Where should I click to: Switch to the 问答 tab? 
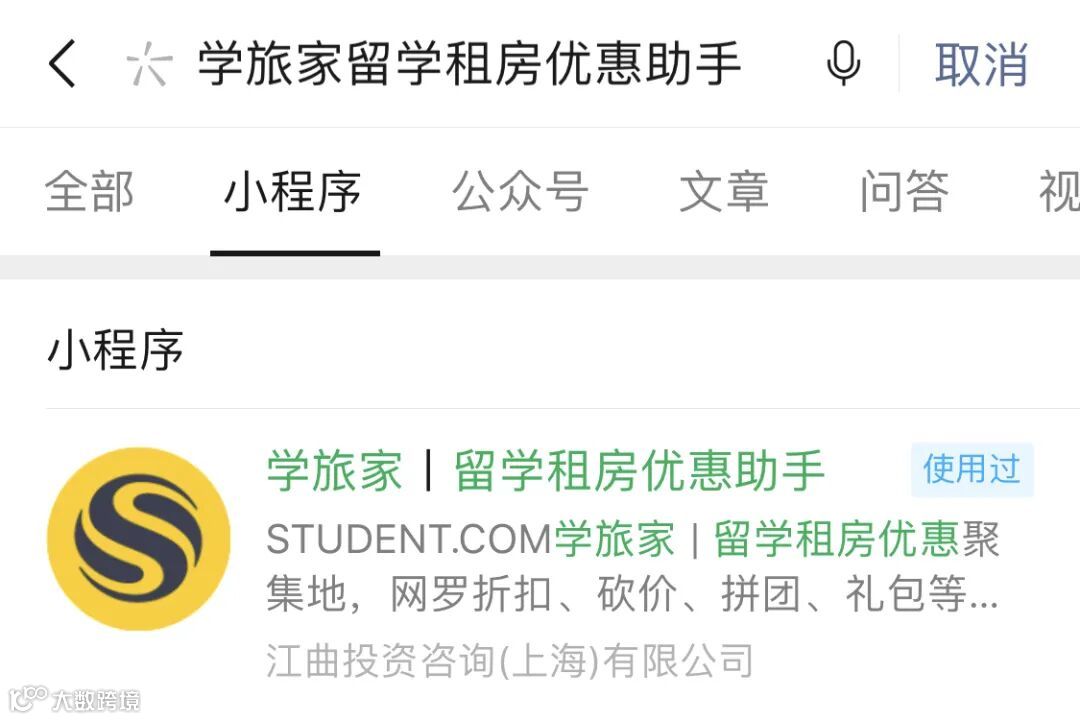[x=904, y=192]
